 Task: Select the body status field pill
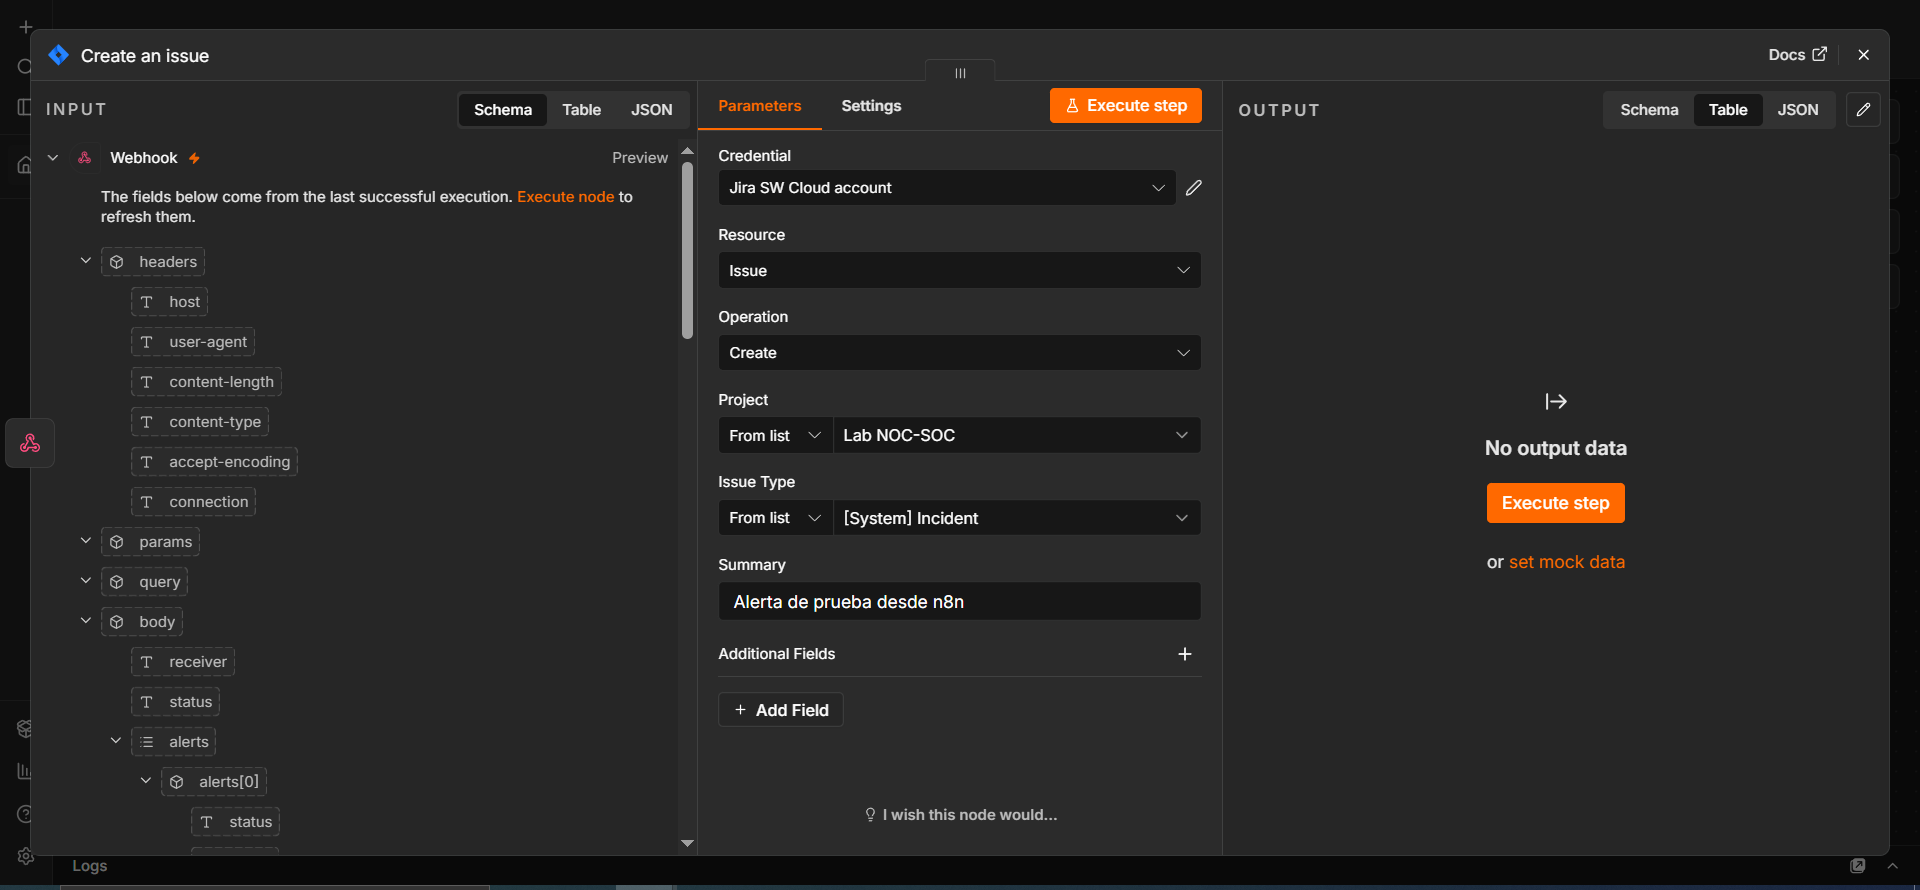pyautogui.click(x=175, y=702)
